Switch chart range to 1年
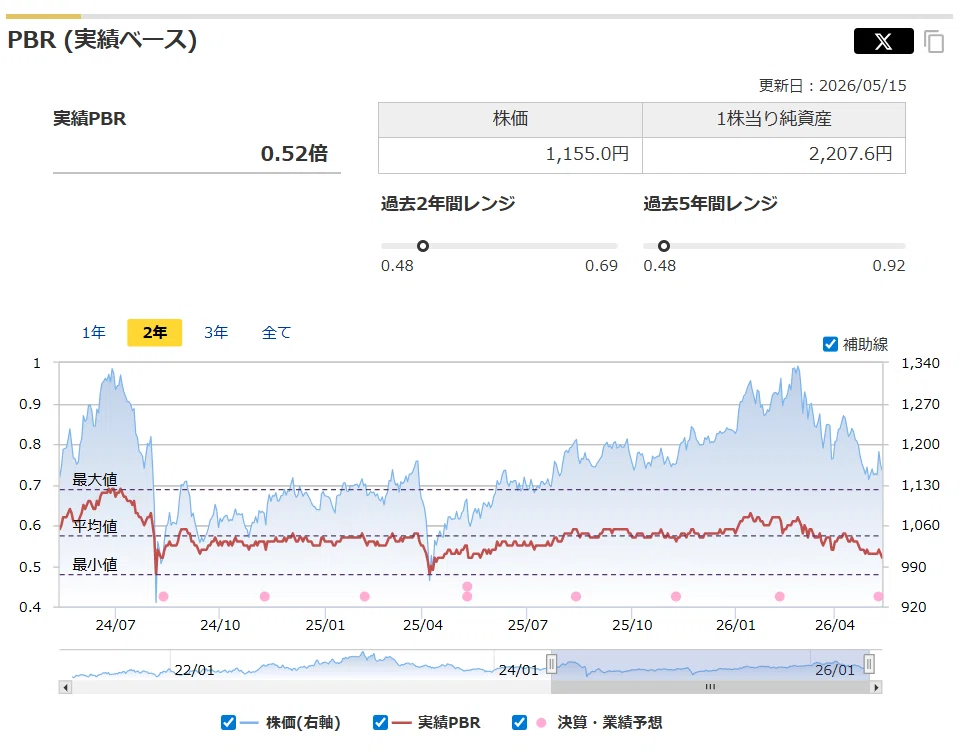The height and width of the screenshot is (752, 960). click(x=94, y=333)
